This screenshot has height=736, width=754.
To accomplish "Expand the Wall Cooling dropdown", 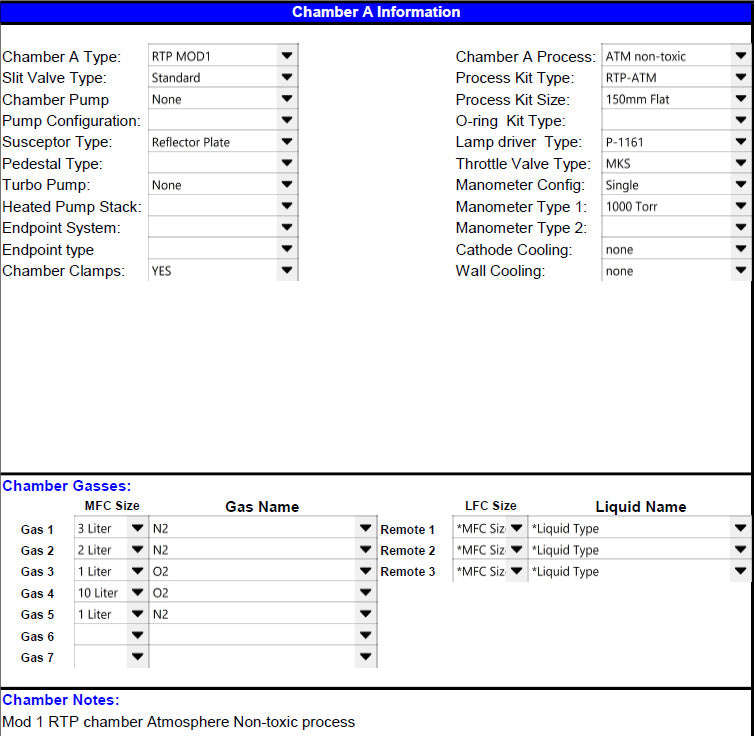I will pos(741,270).
